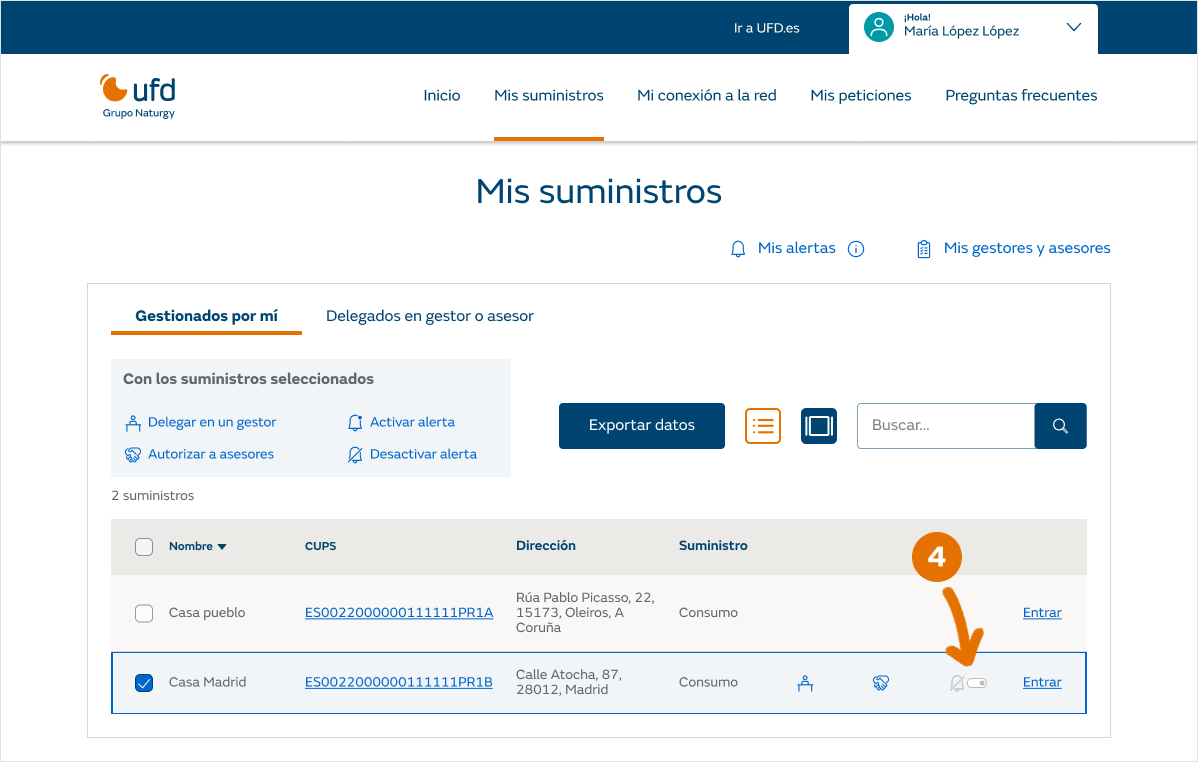Click the list view icon
1198x762 pixels.
click(x=763, y=425)
